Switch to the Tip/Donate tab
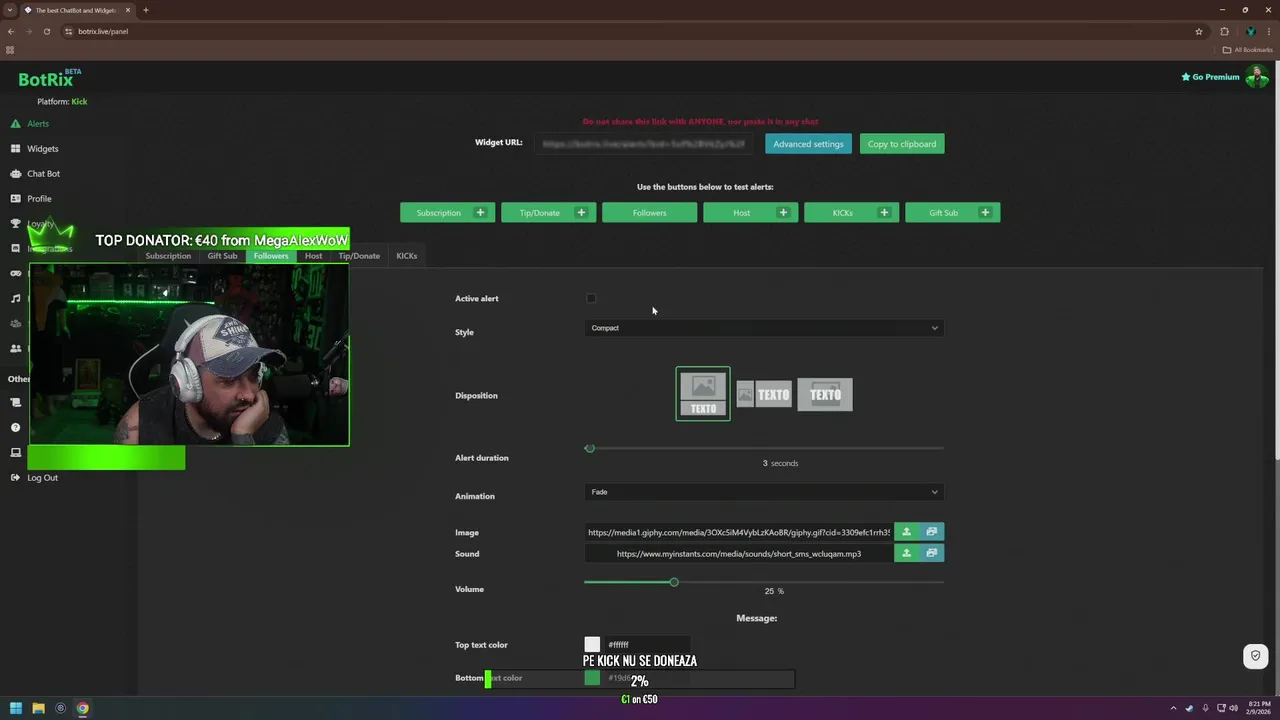The image size is (1280, 720). point(359,256)
